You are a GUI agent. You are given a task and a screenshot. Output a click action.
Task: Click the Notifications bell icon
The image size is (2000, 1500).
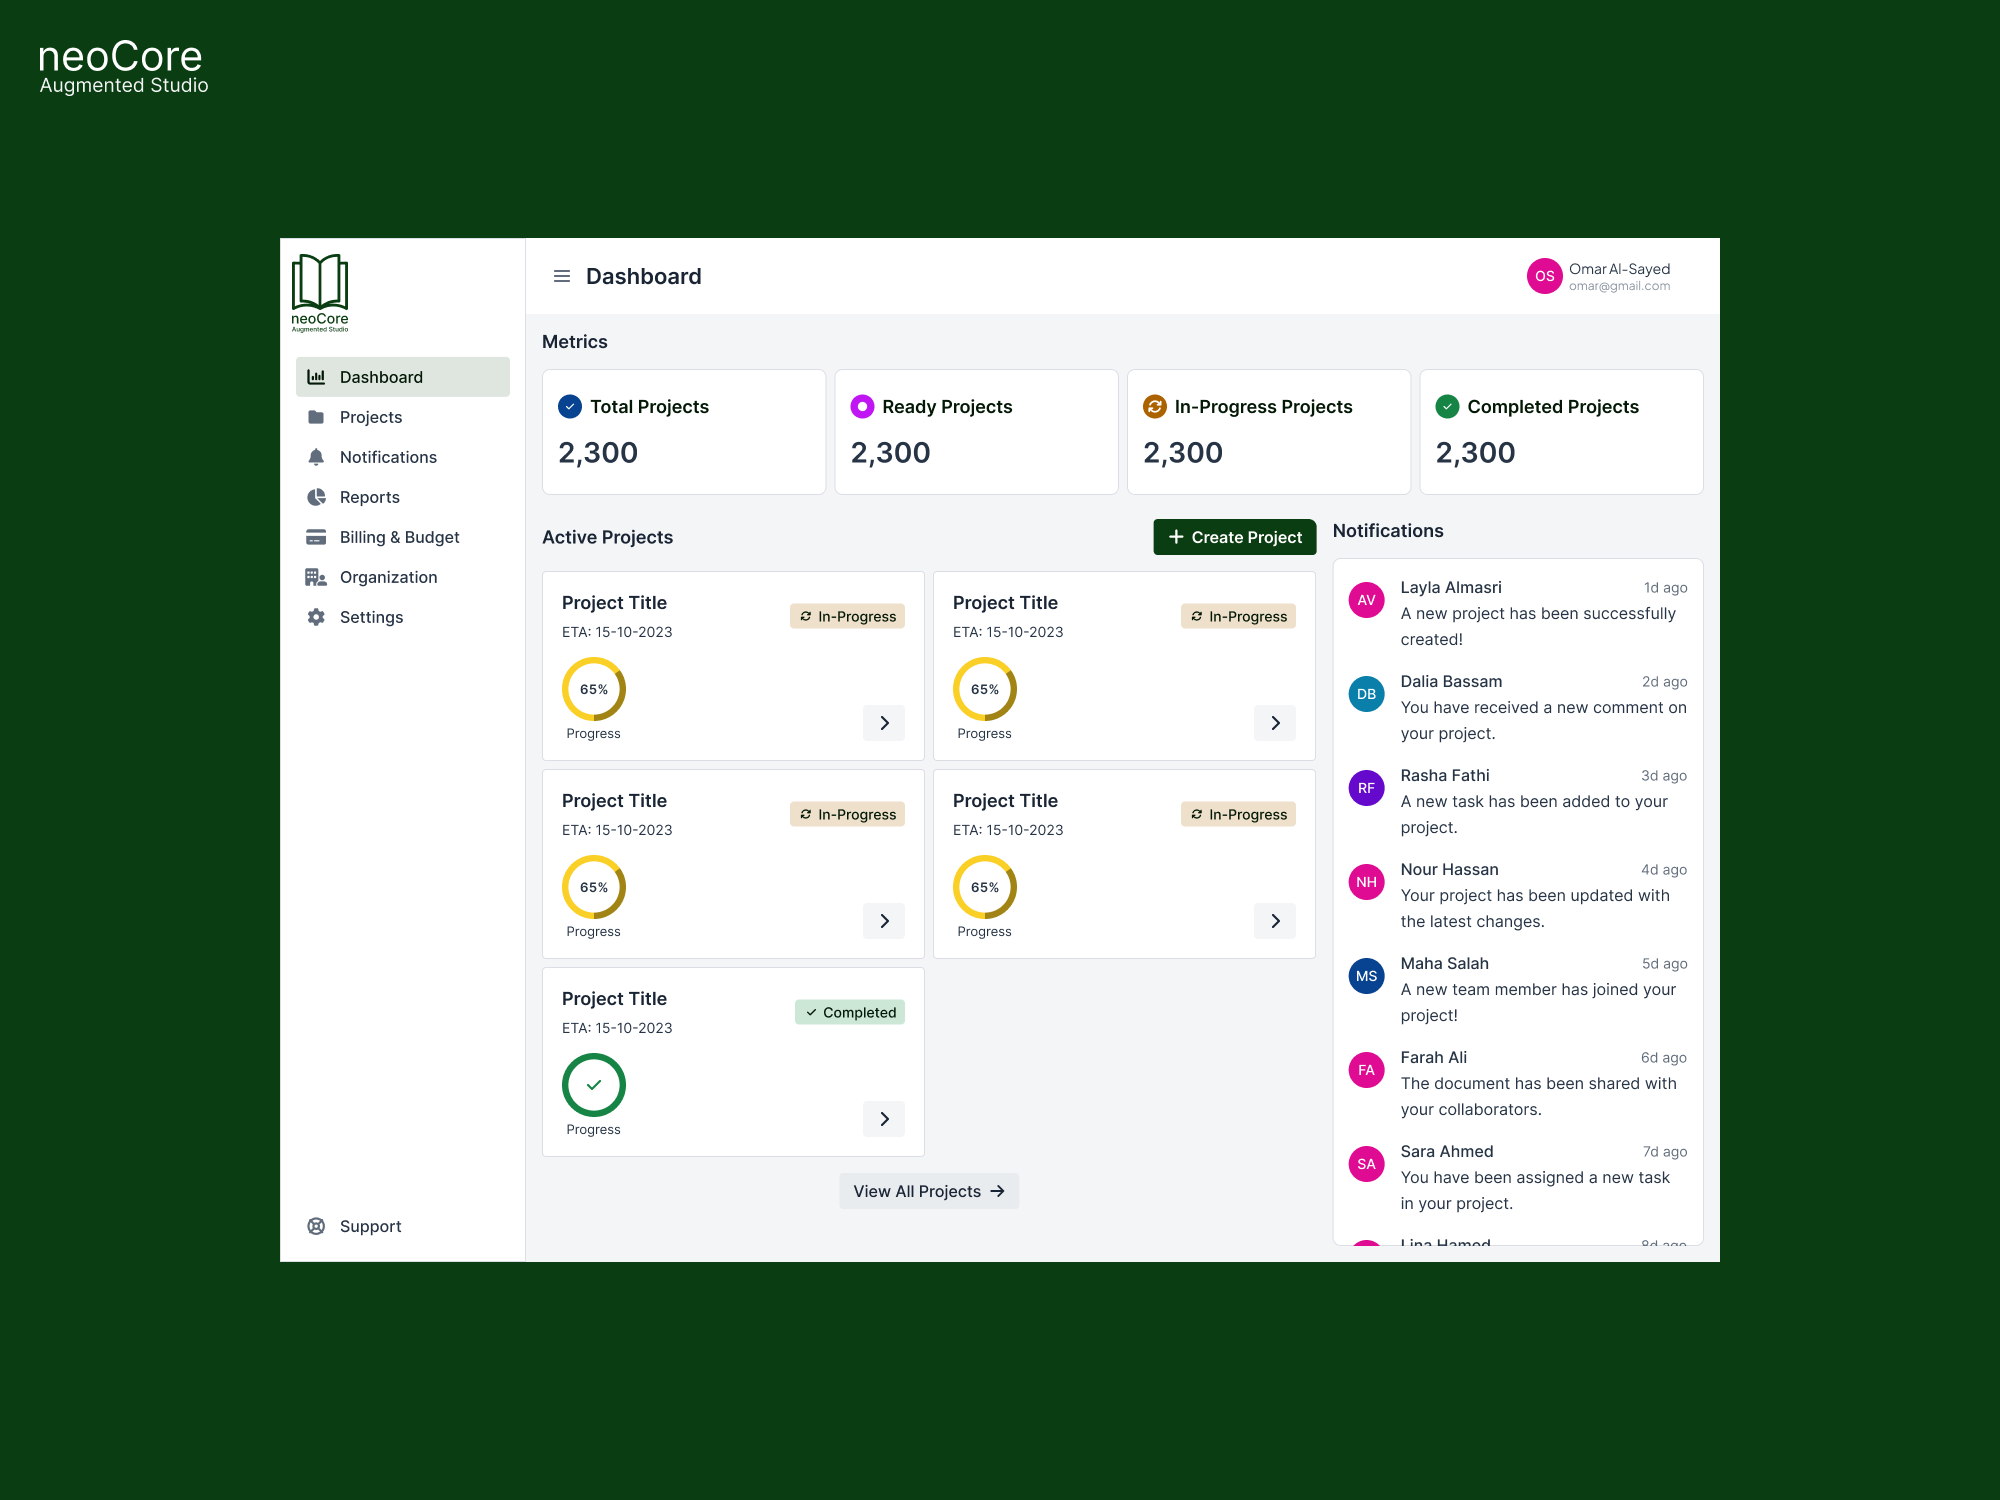tap(316, 457)
